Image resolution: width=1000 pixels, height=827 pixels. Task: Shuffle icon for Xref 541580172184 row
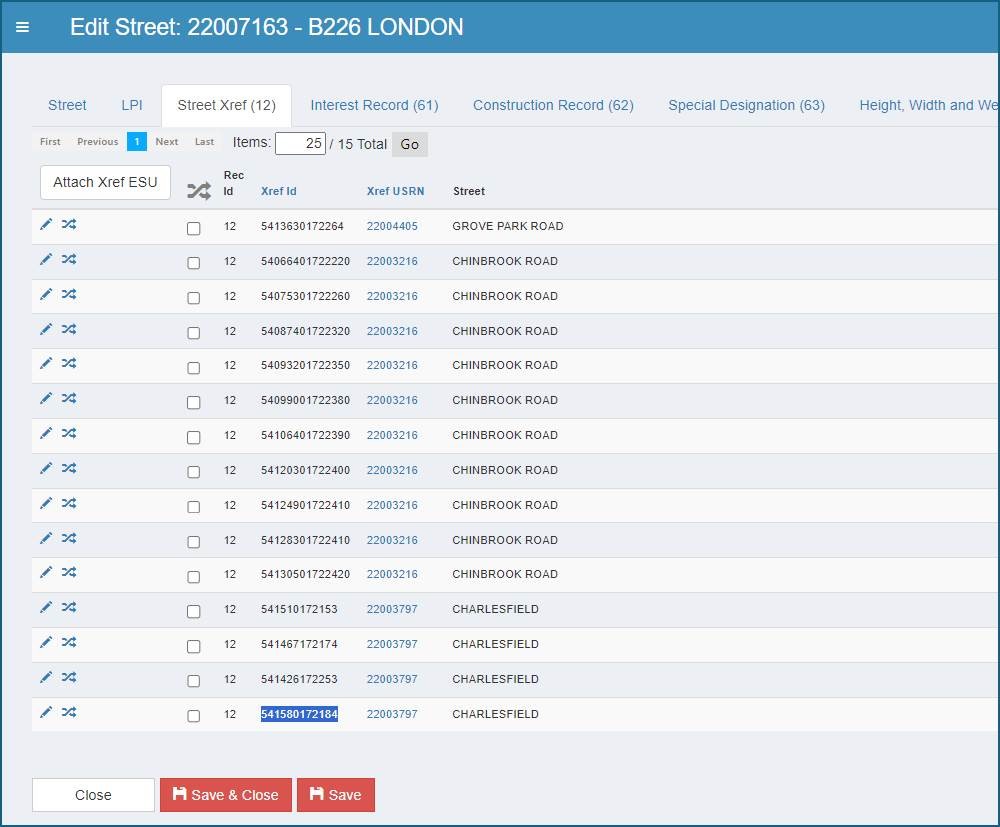click(x=69, y=712)
